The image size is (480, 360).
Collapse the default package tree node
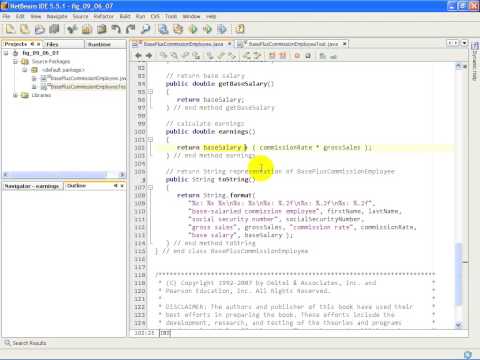pos(25,70)
